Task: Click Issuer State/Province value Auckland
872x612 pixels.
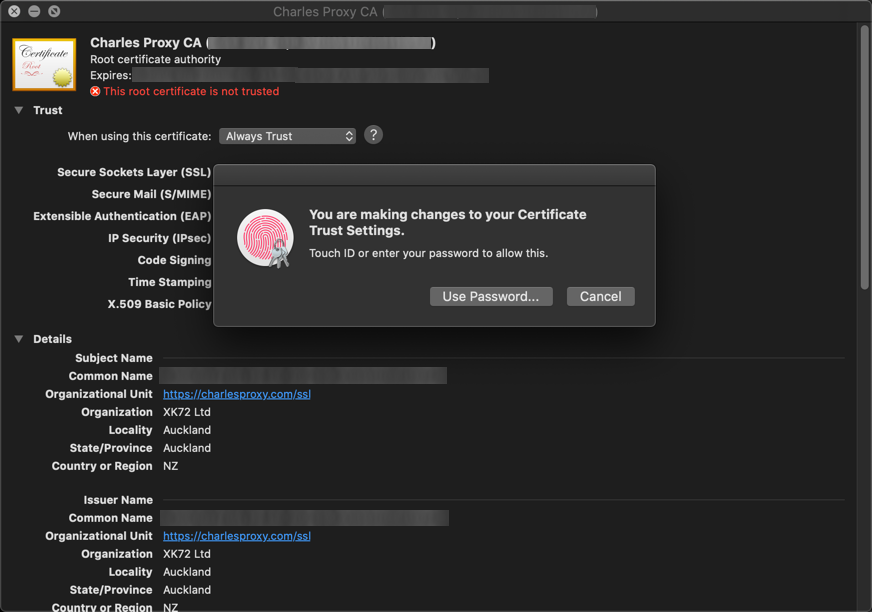Action: 187,590
